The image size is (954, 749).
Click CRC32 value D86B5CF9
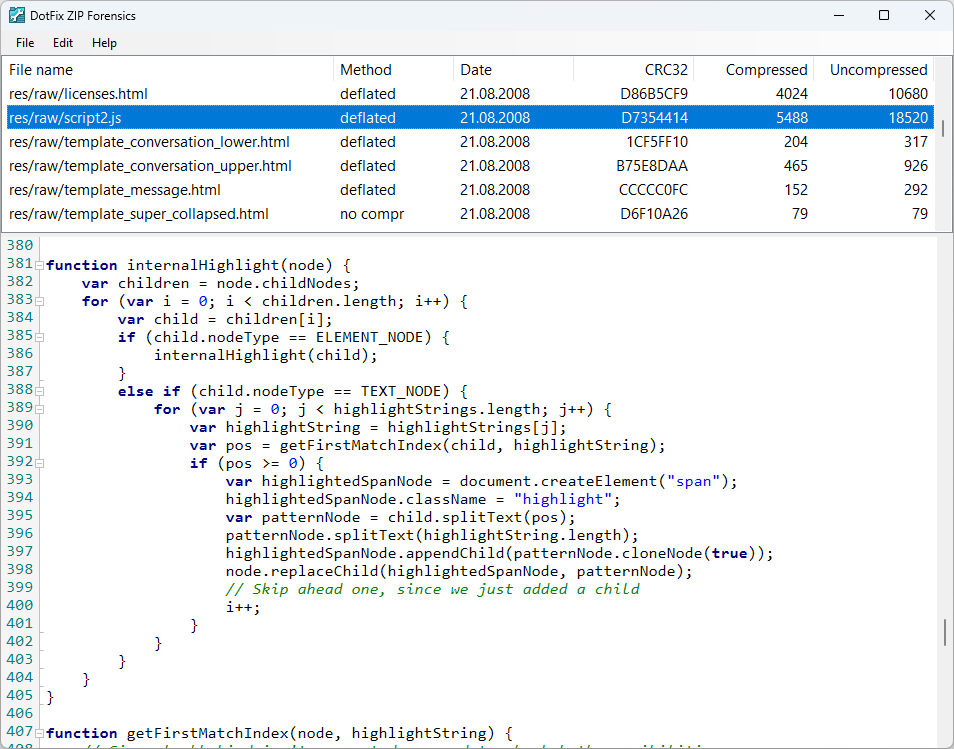654,94
